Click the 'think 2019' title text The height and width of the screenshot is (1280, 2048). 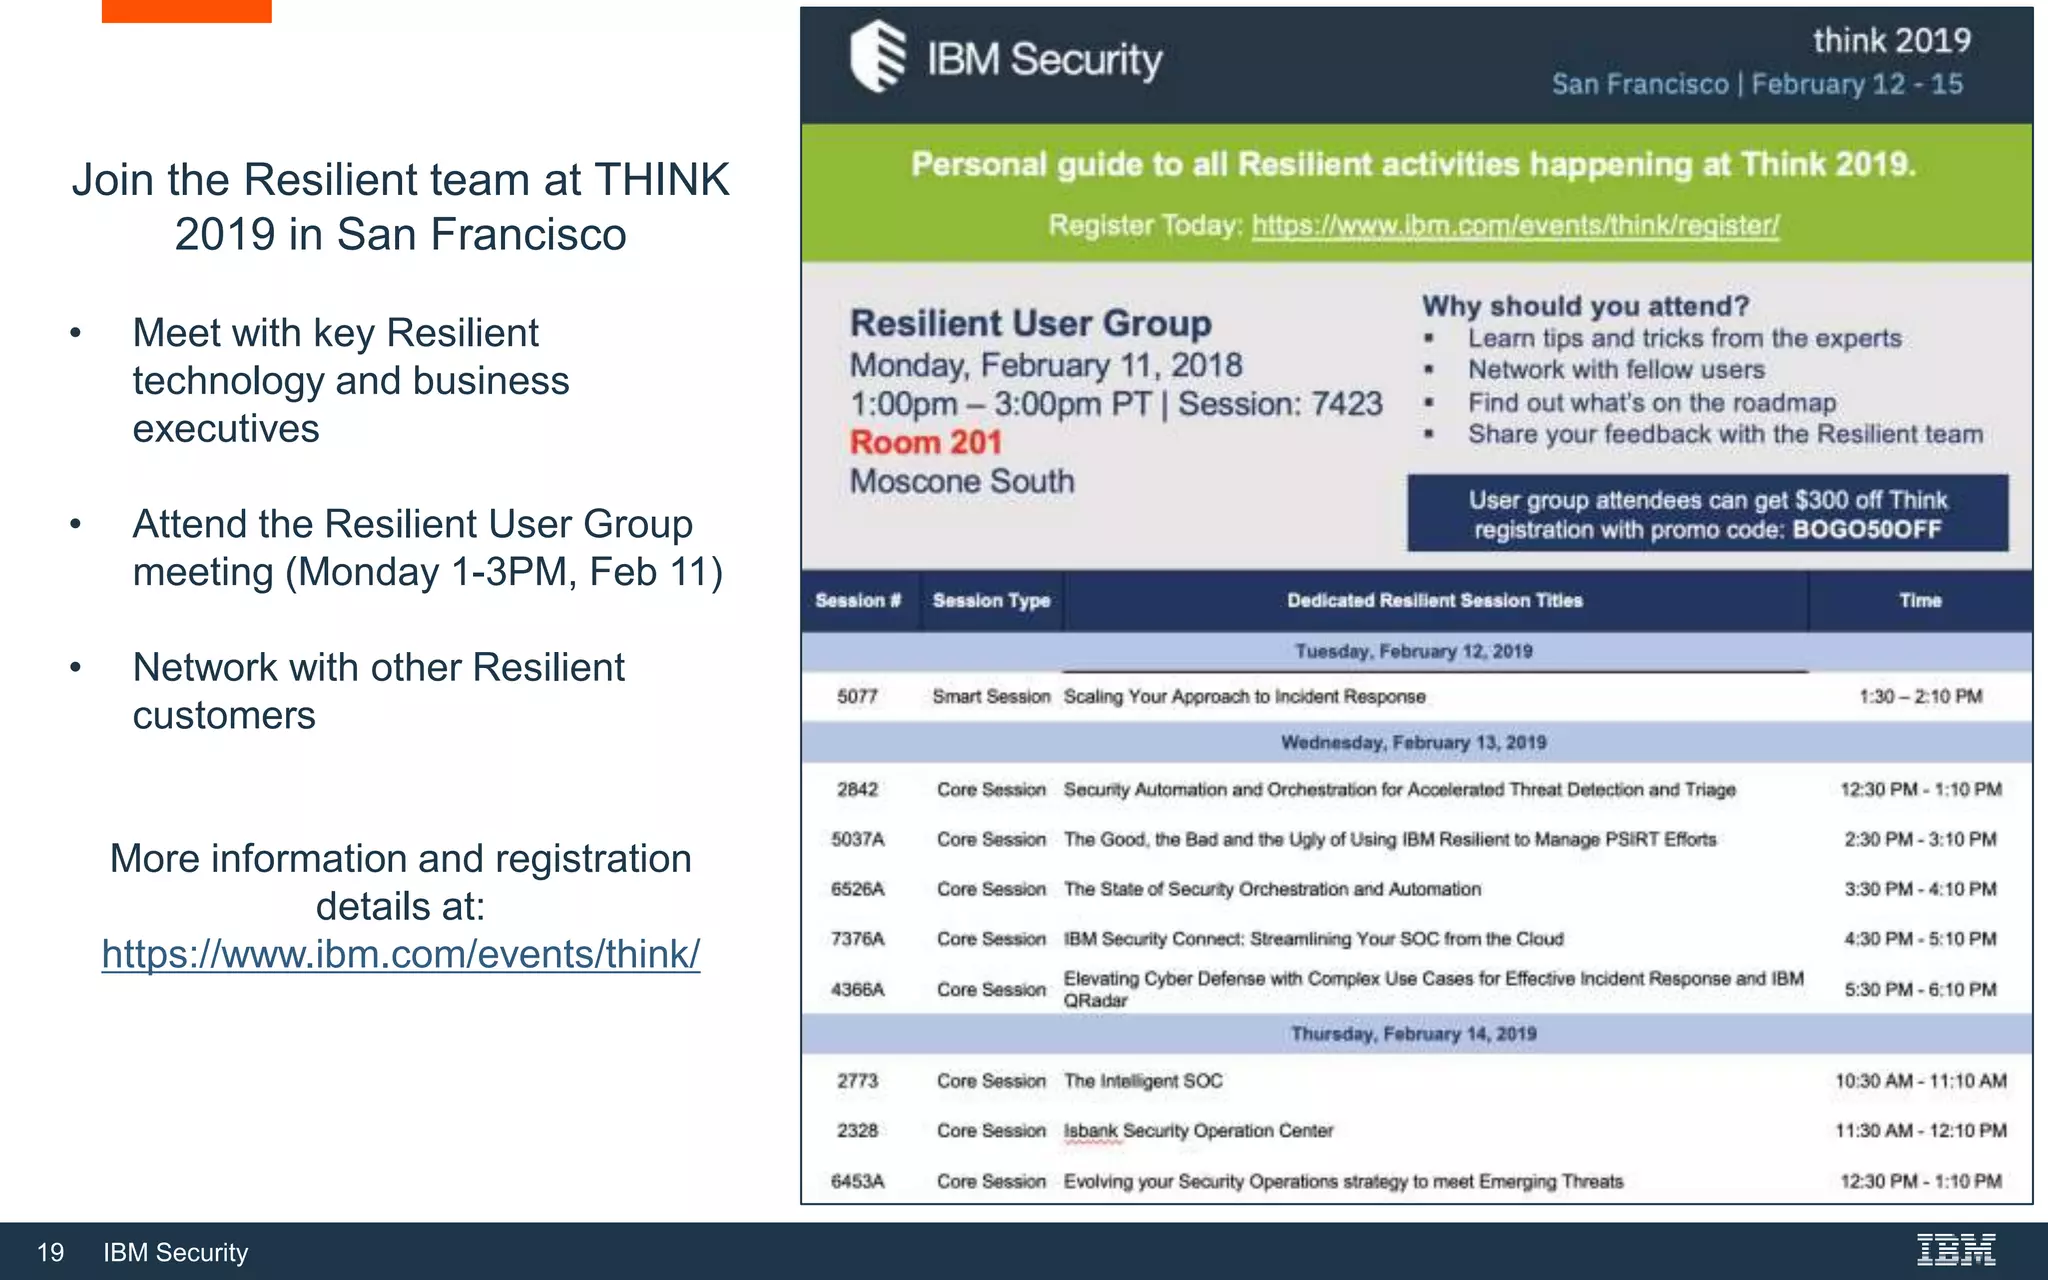pos(1892,41)
